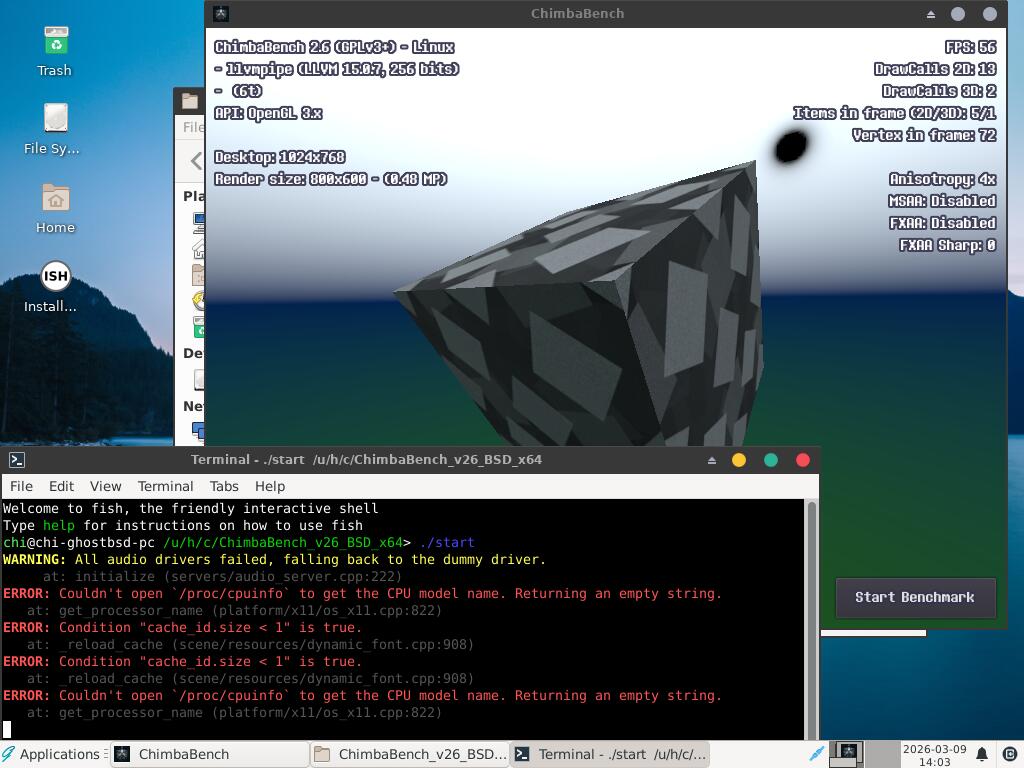Viewport: 1024px width, 768px height.
Task: Switch to the Terminal taskbar button
Action: coord(610,754)
